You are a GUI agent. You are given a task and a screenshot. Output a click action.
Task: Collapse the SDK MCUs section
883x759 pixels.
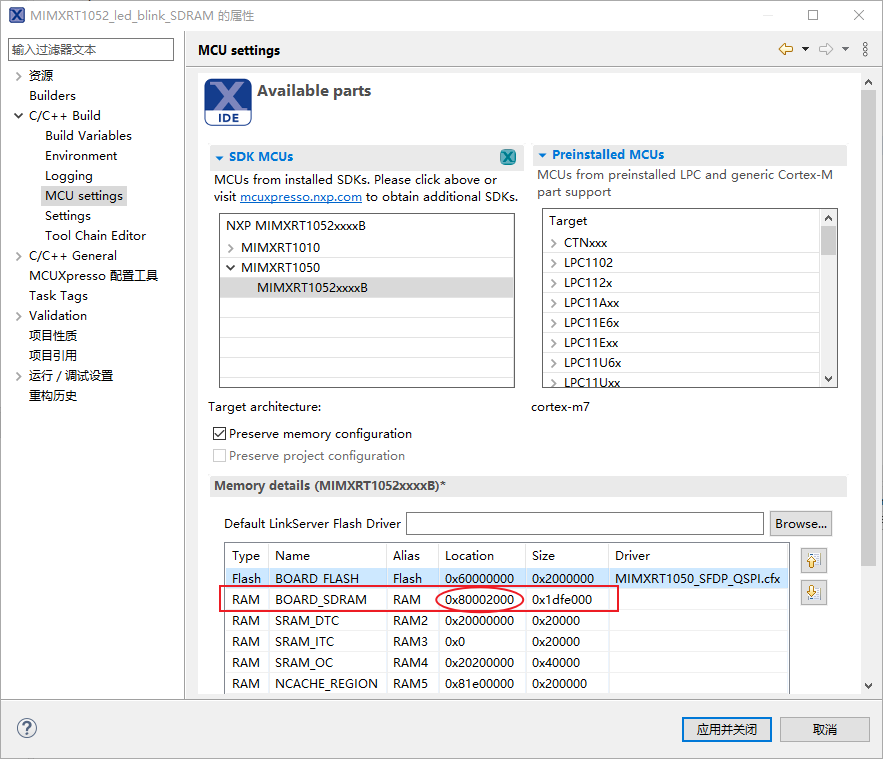(x=220, y=158)
